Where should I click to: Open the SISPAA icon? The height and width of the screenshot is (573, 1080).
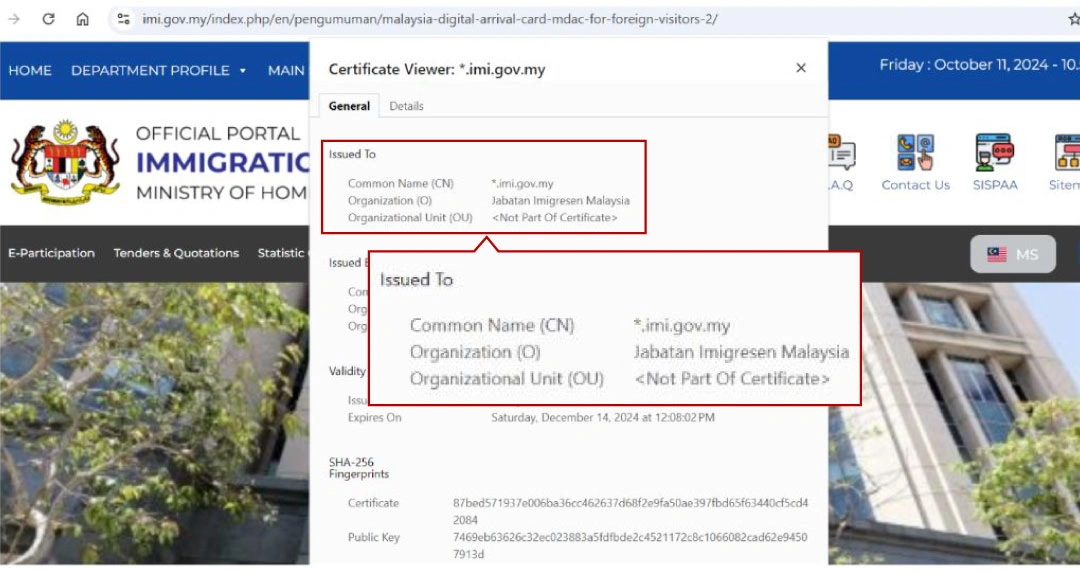click(x=994, y=162)
